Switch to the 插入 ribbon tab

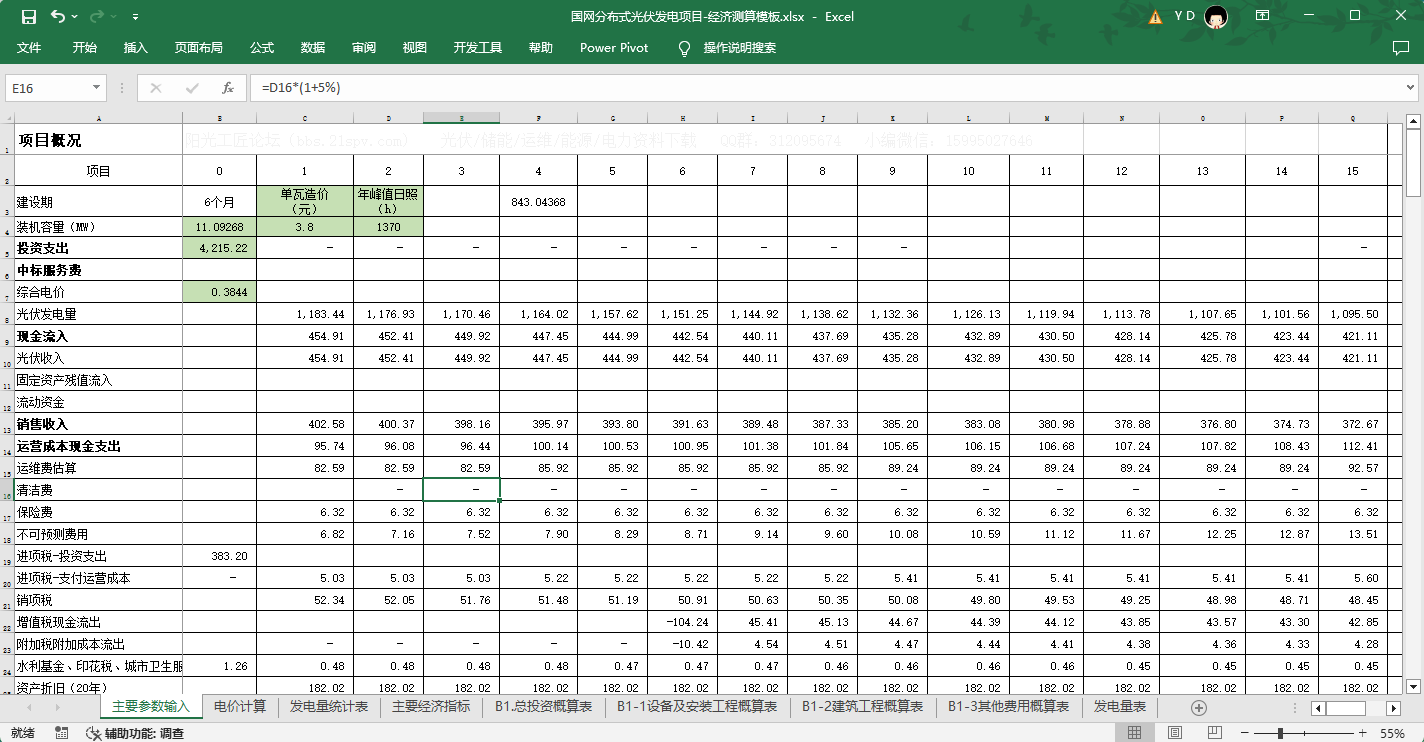[135, 47]
